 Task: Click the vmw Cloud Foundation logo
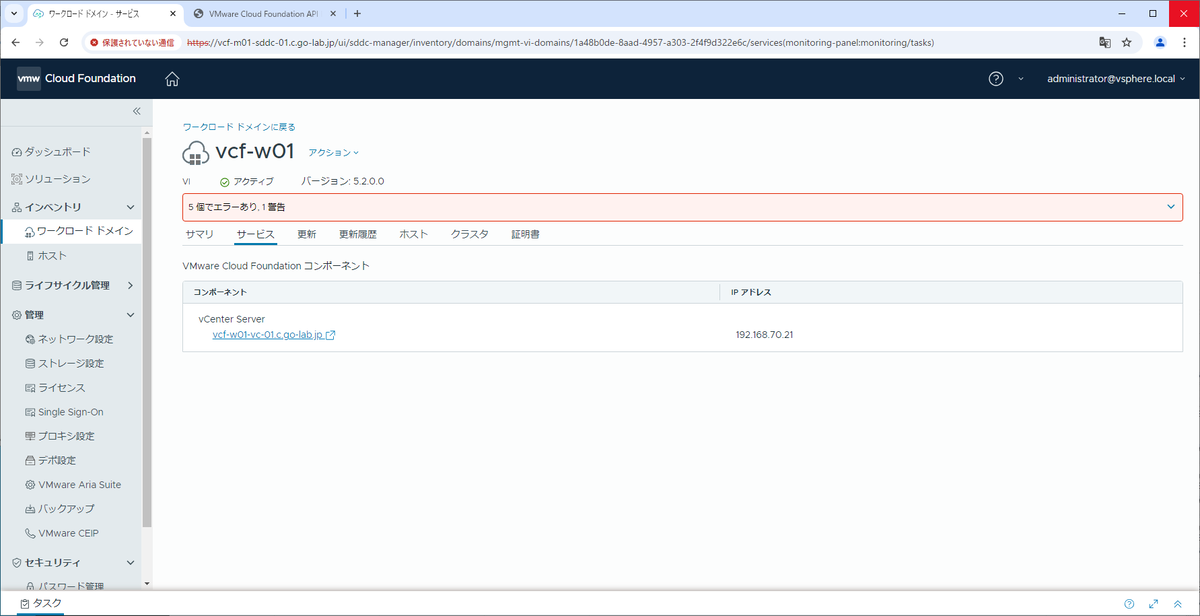76,79
